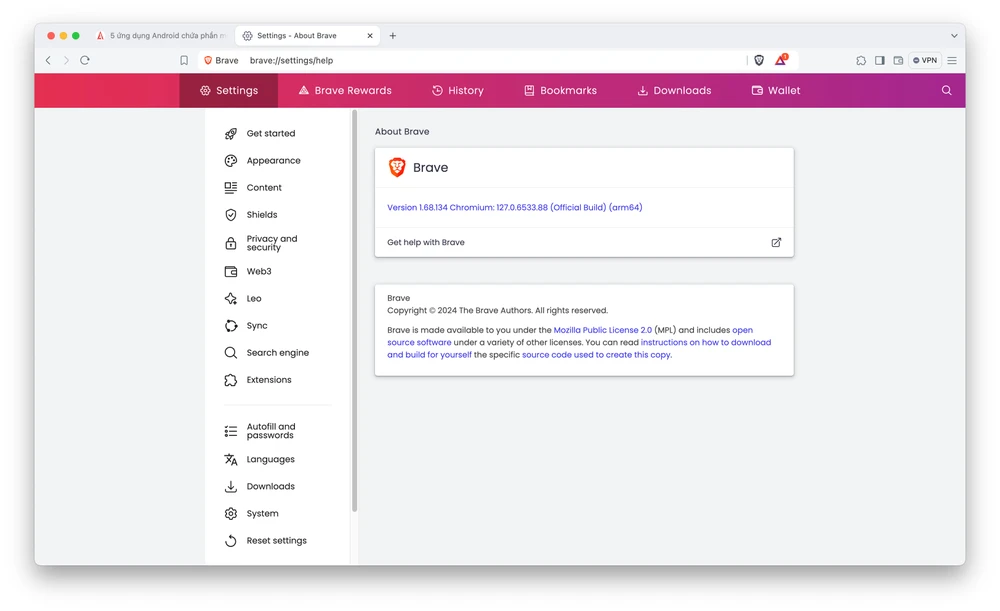The image size is (1000, 611).
Task: Reload the current page
Action: (85, 60)
